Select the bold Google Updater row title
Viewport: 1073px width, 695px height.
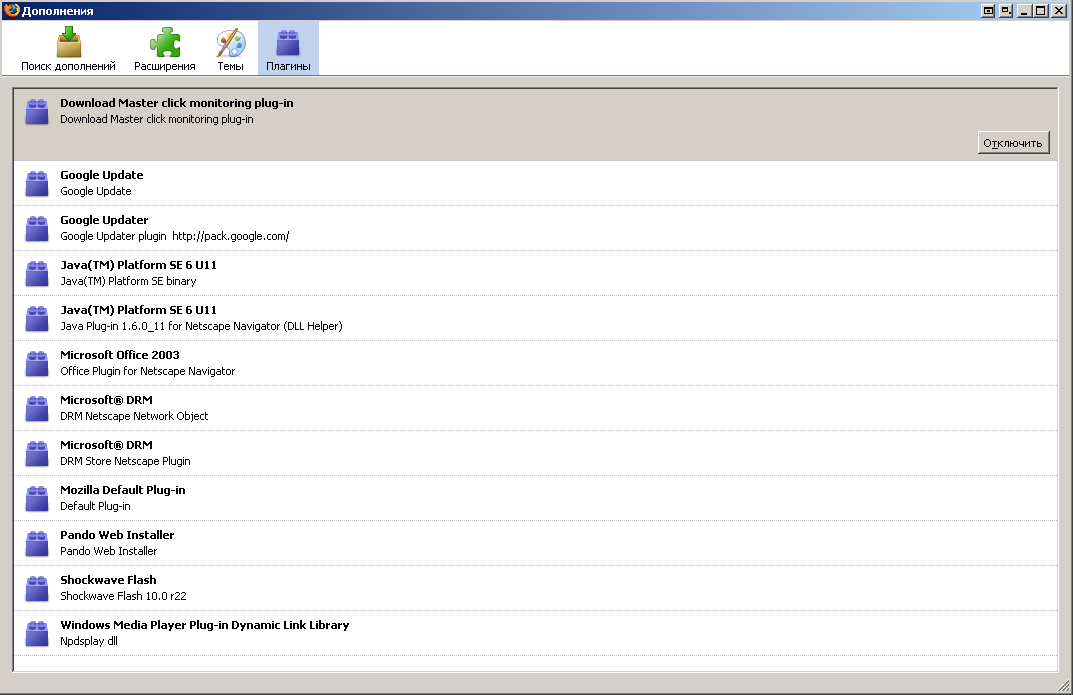(104, 220)
